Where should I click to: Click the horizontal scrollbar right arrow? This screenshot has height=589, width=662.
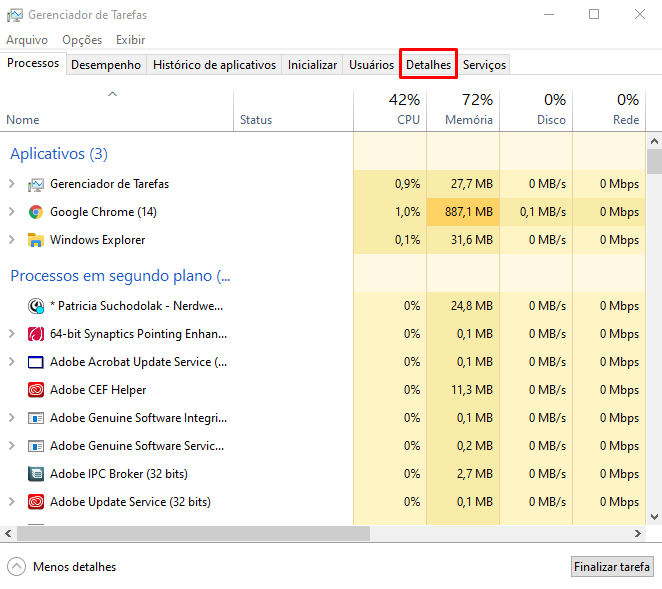pyautogui.click(x=638, y=534)
